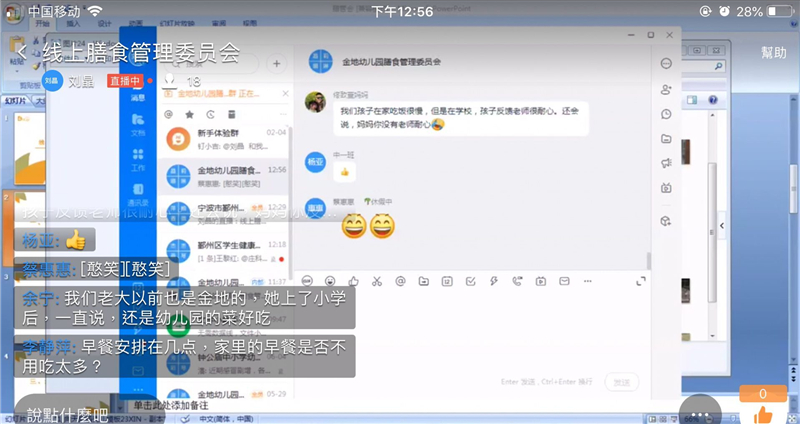Open the 鄞州区学生健康 conversation

point(224,251)
